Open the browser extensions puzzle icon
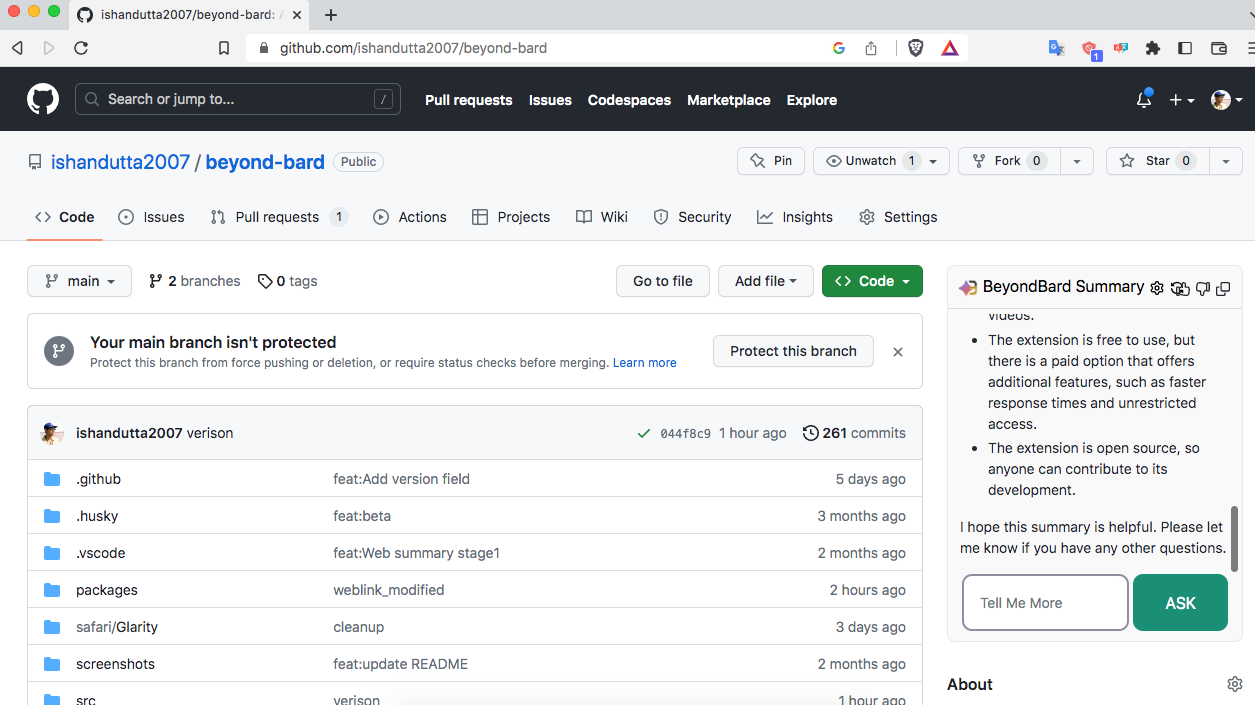The image size is (1255, 705). point(1153,48)
